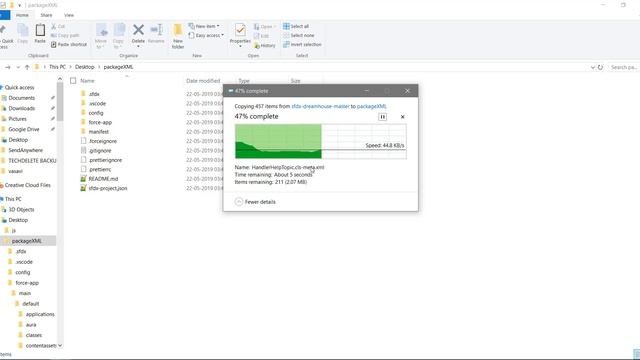Open the README.md file
The image size is (640, 360).
click(x=103, y=179)
